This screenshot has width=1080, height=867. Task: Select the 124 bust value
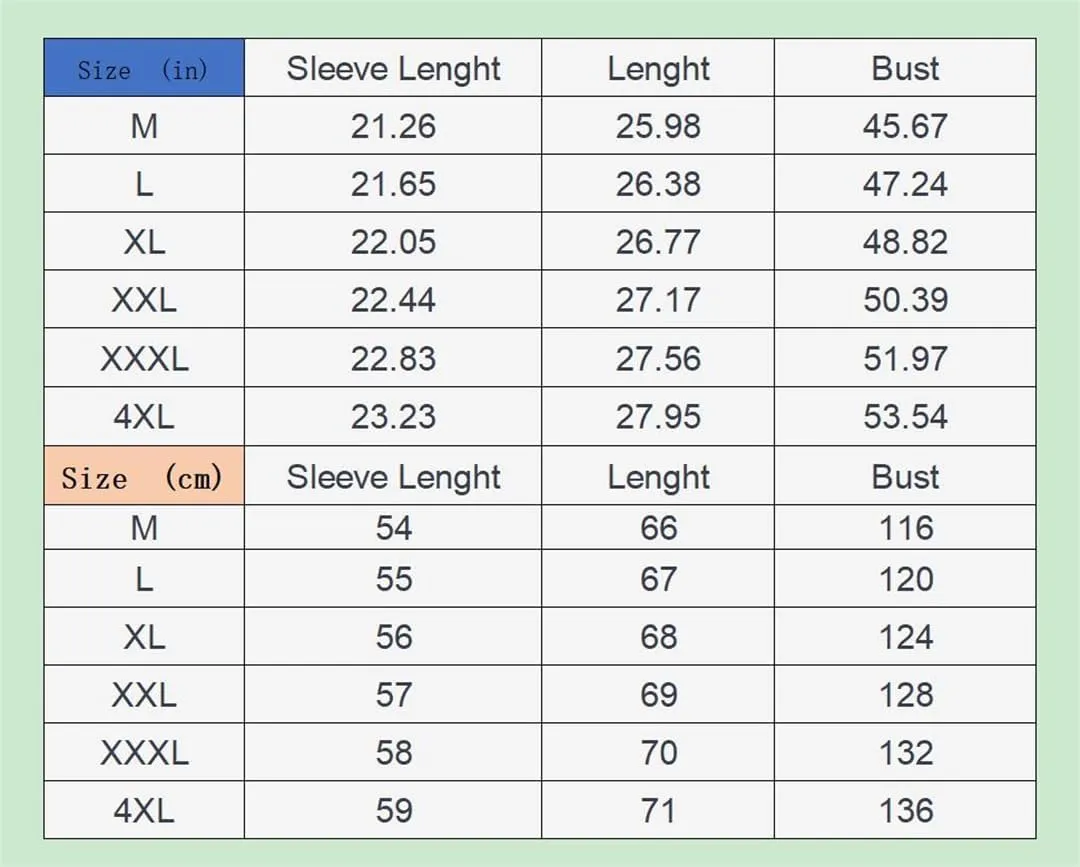pos(905,636)
